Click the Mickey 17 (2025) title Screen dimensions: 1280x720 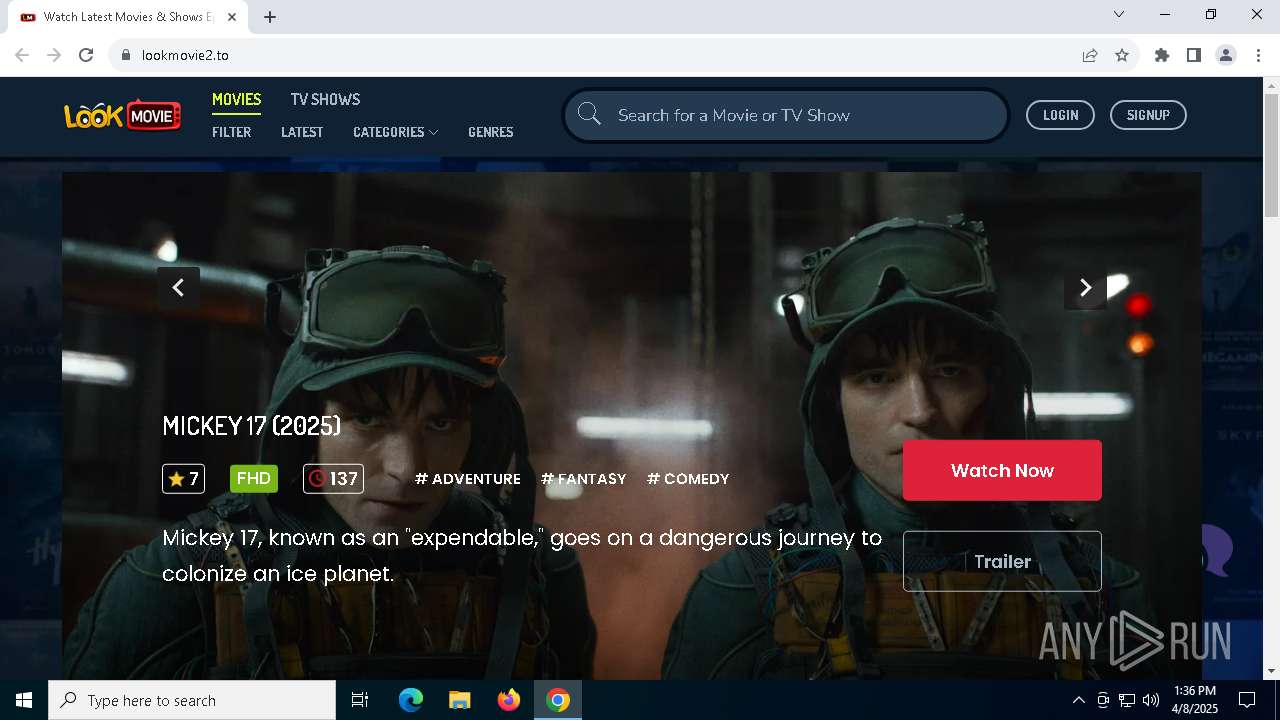pos(252,426)
